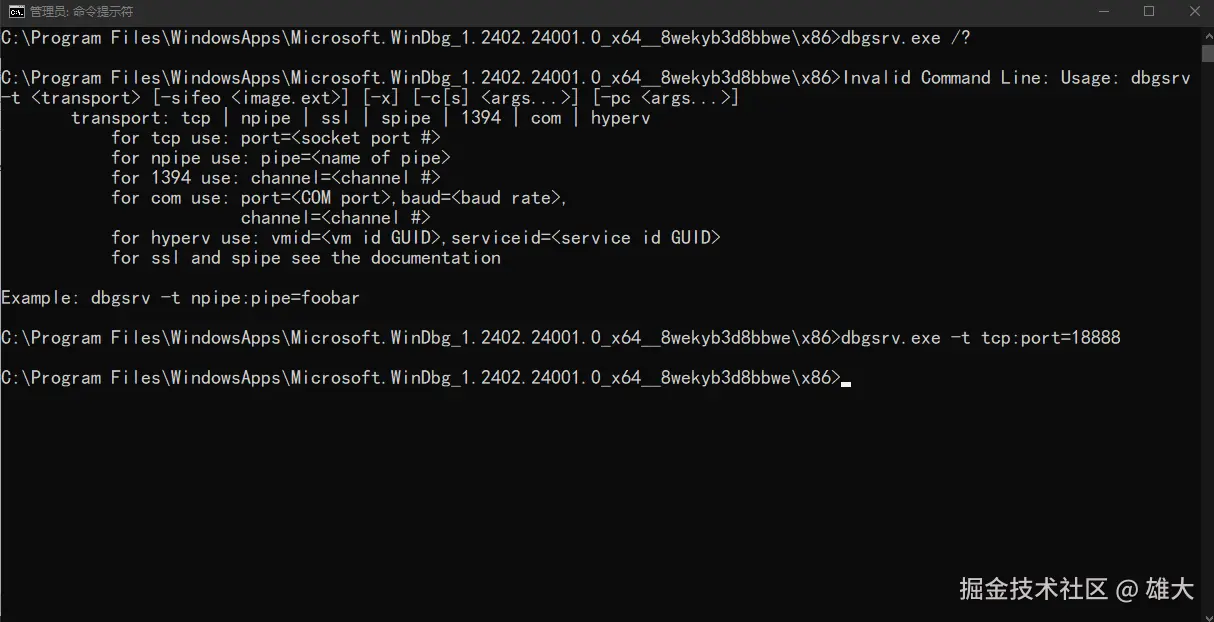Click the title bar text 管理员: 命令提示符

click(82, 12)
